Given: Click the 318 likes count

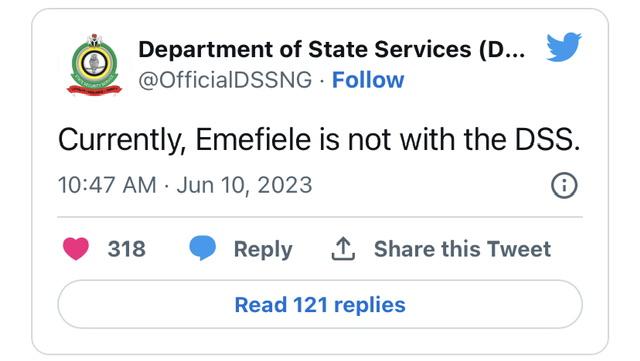Looking at the screenshot, I should 127,249.
